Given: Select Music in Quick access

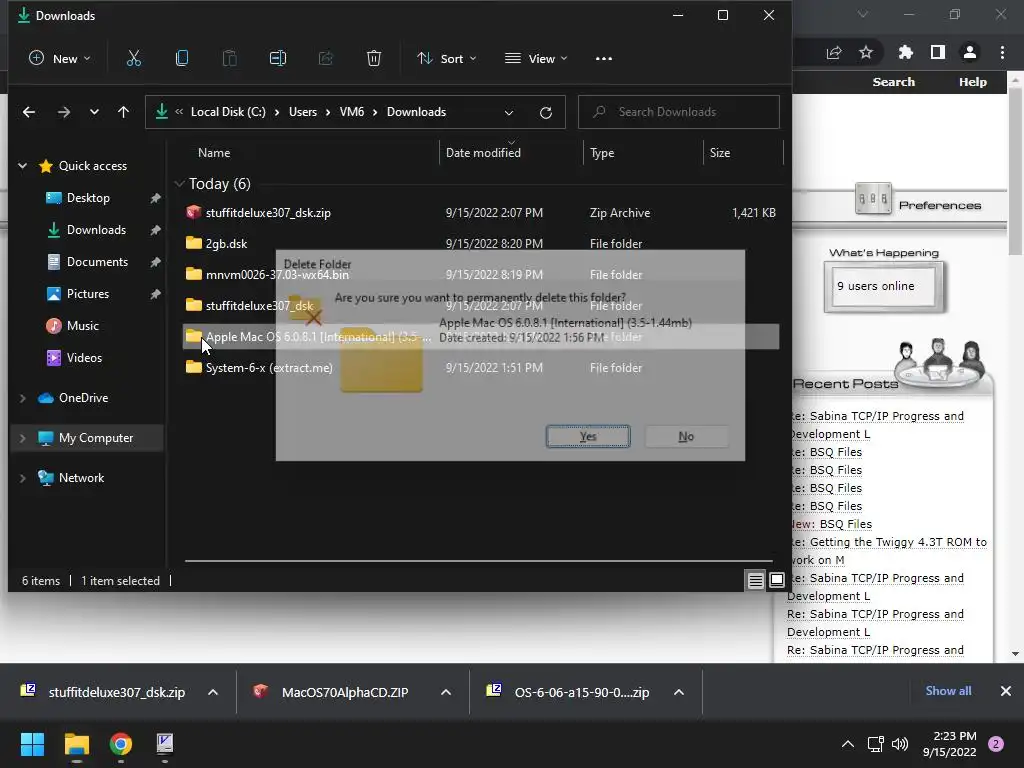Looking at the screenshot, I should (x=82, y=326).
